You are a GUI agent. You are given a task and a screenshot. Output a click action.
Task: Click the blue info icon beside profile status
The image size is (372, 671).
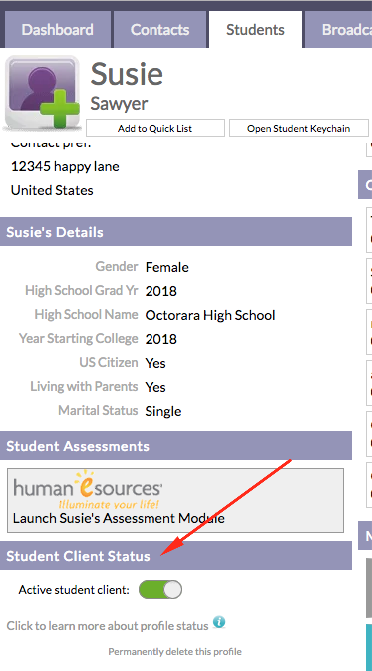219,622
